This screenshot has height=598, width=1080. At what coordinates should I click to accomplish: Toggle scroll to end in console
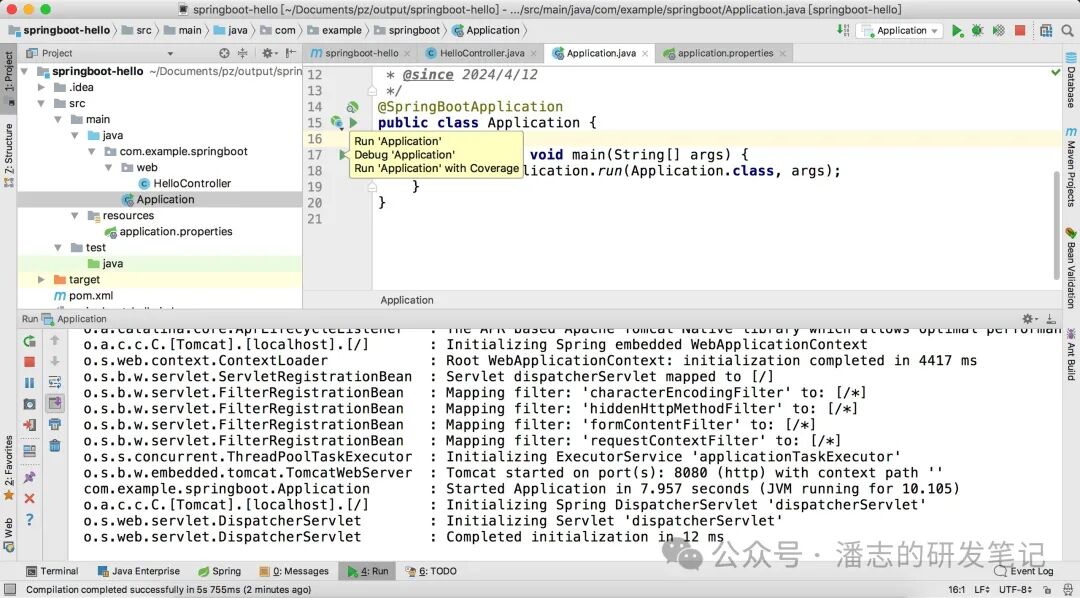click(x=55, y=403)
